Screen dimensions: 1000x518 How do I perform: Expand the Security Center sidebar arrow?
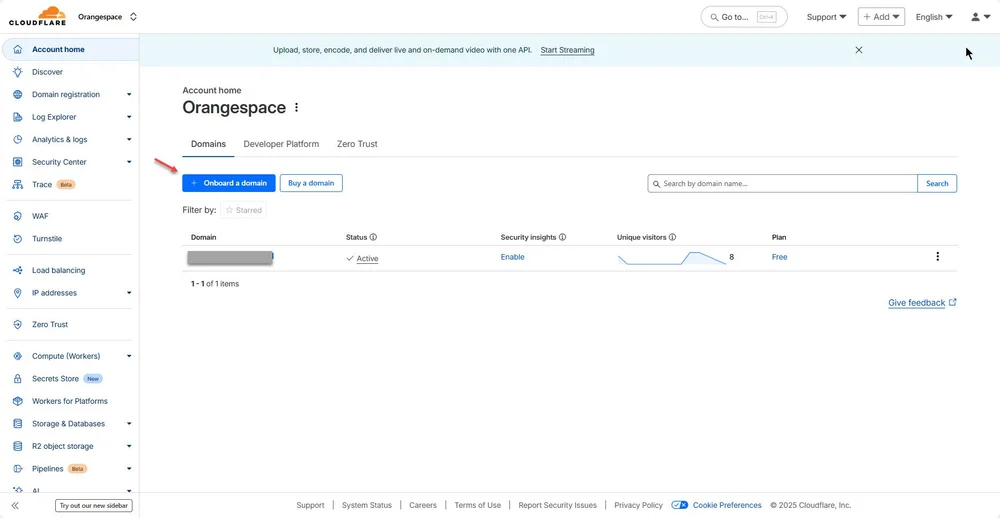(129, 162)
